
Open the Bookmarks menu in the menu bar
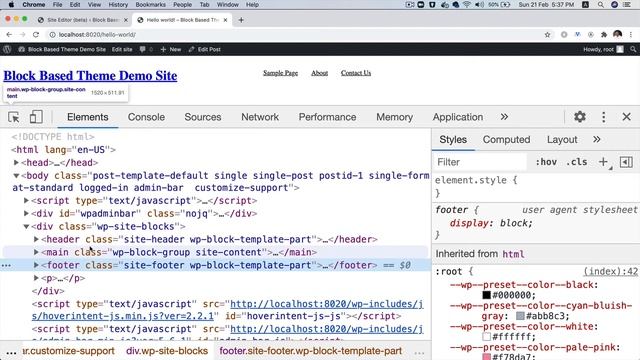pos(151,5)
